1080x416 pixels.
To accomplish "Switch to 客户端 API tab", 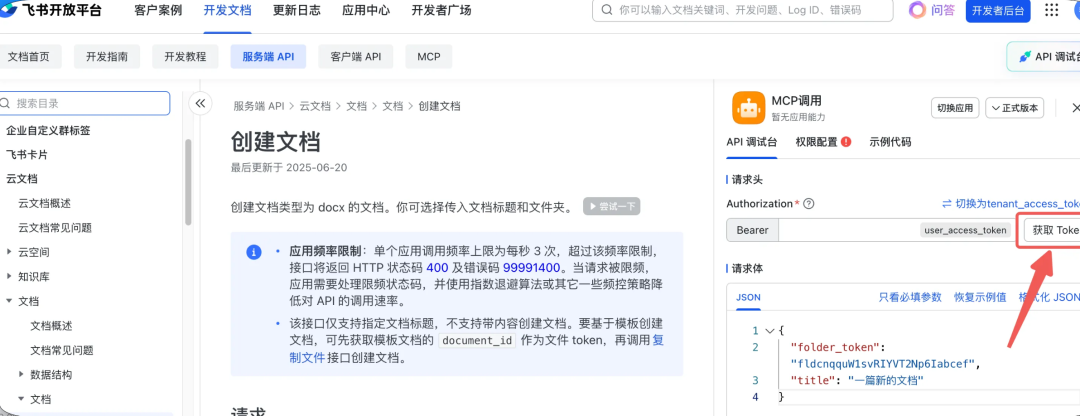I will (x=355, y=56).
